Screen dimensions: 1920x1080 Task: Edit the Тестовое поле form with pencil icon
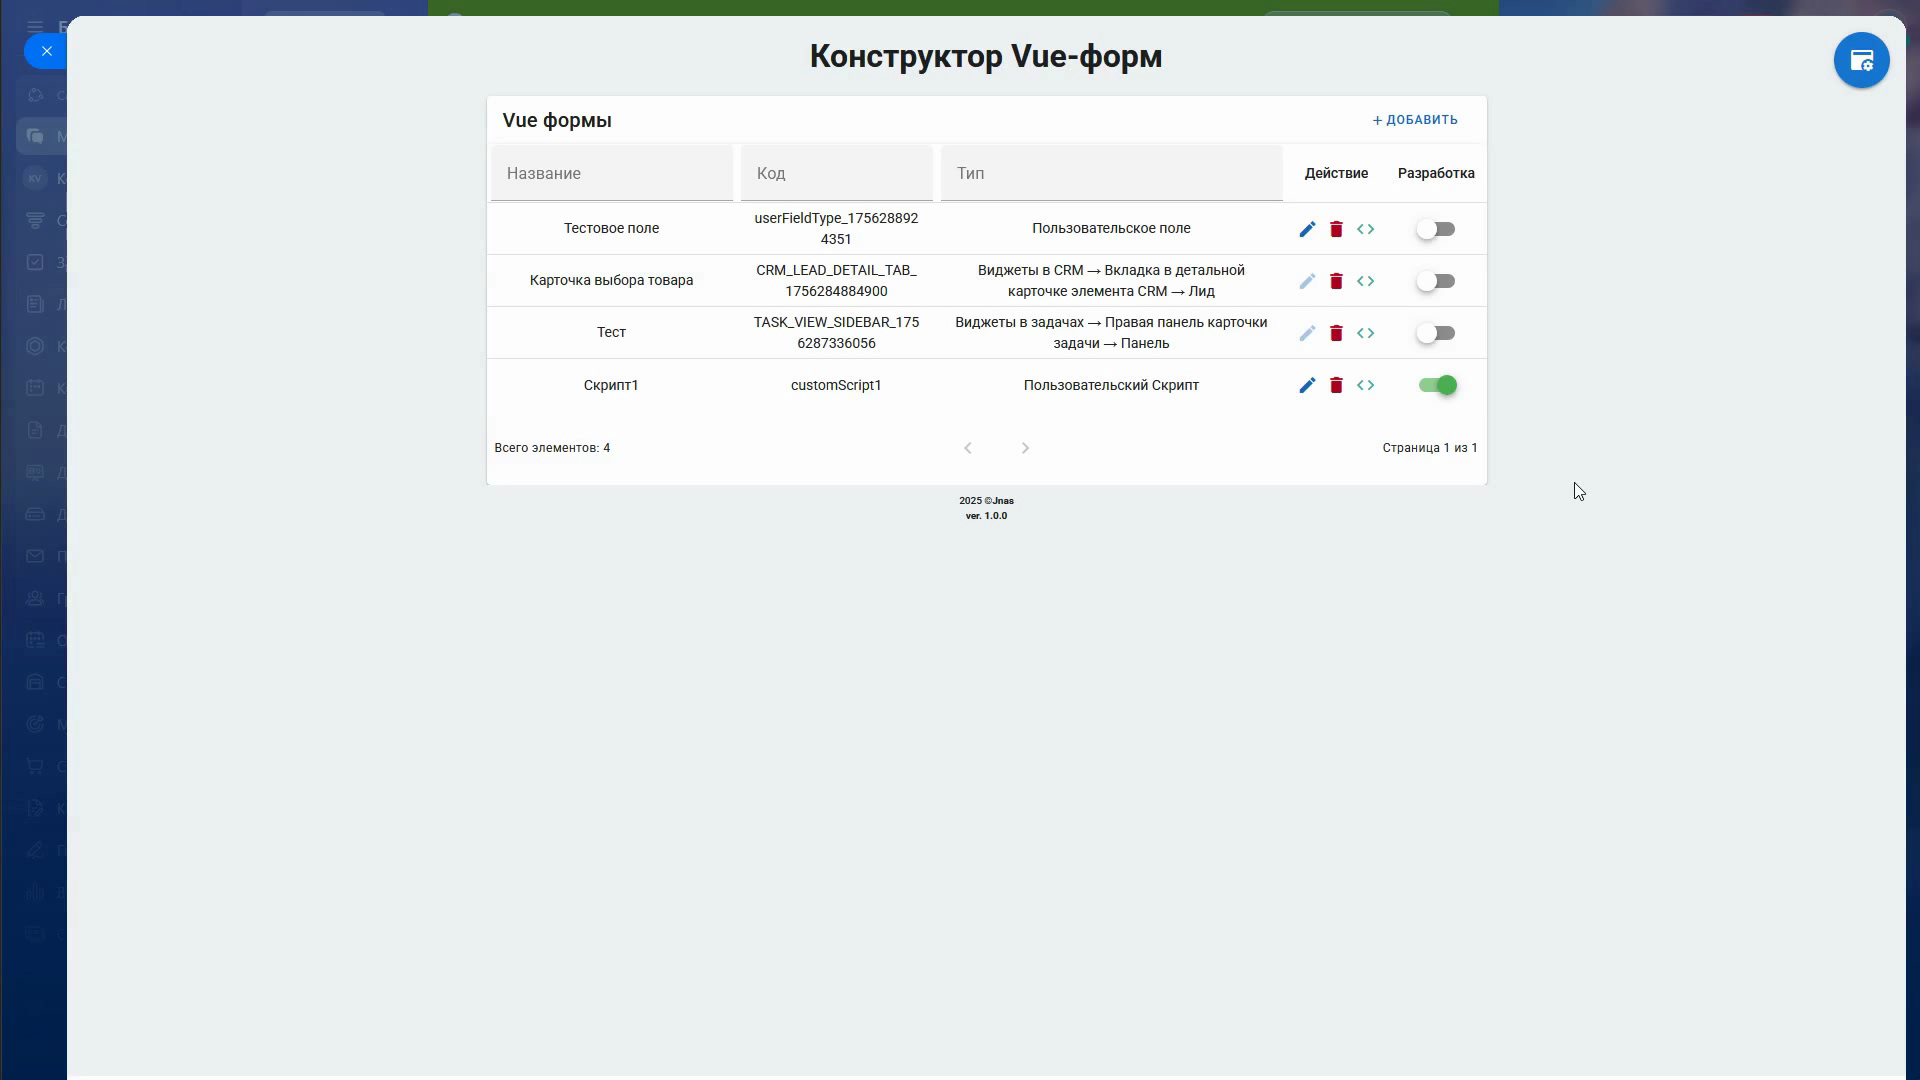[x=1307, y=229]
